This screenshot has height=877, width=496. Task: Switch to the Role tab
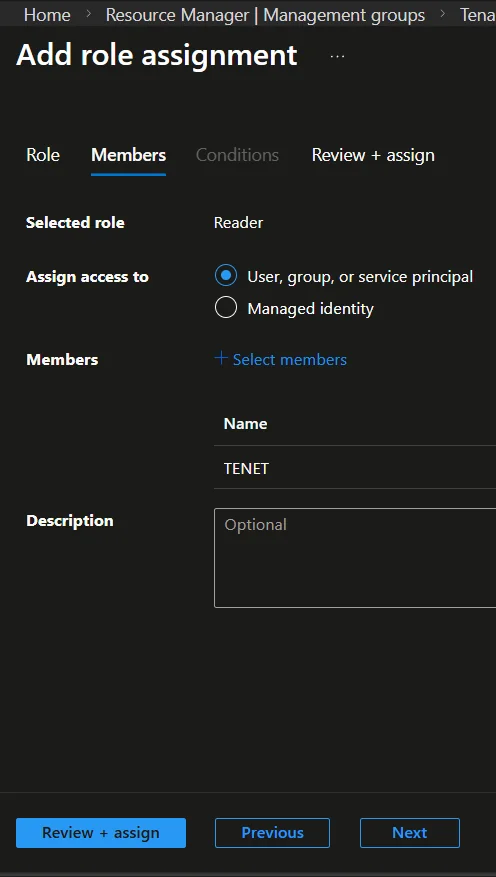pos(43,155)
